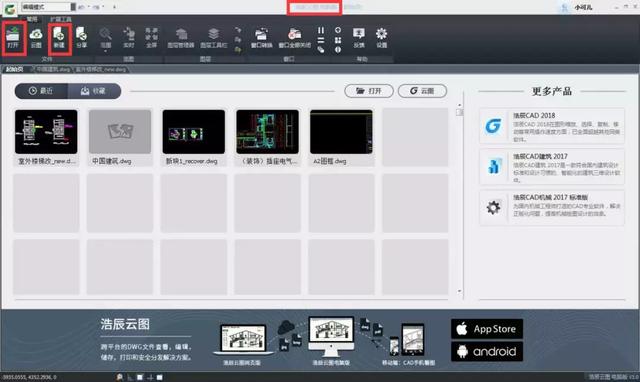Switch to the 扩展工具 ribbon tab
The height and width of the screenshot is (382, 640).
tap(60, 19)
